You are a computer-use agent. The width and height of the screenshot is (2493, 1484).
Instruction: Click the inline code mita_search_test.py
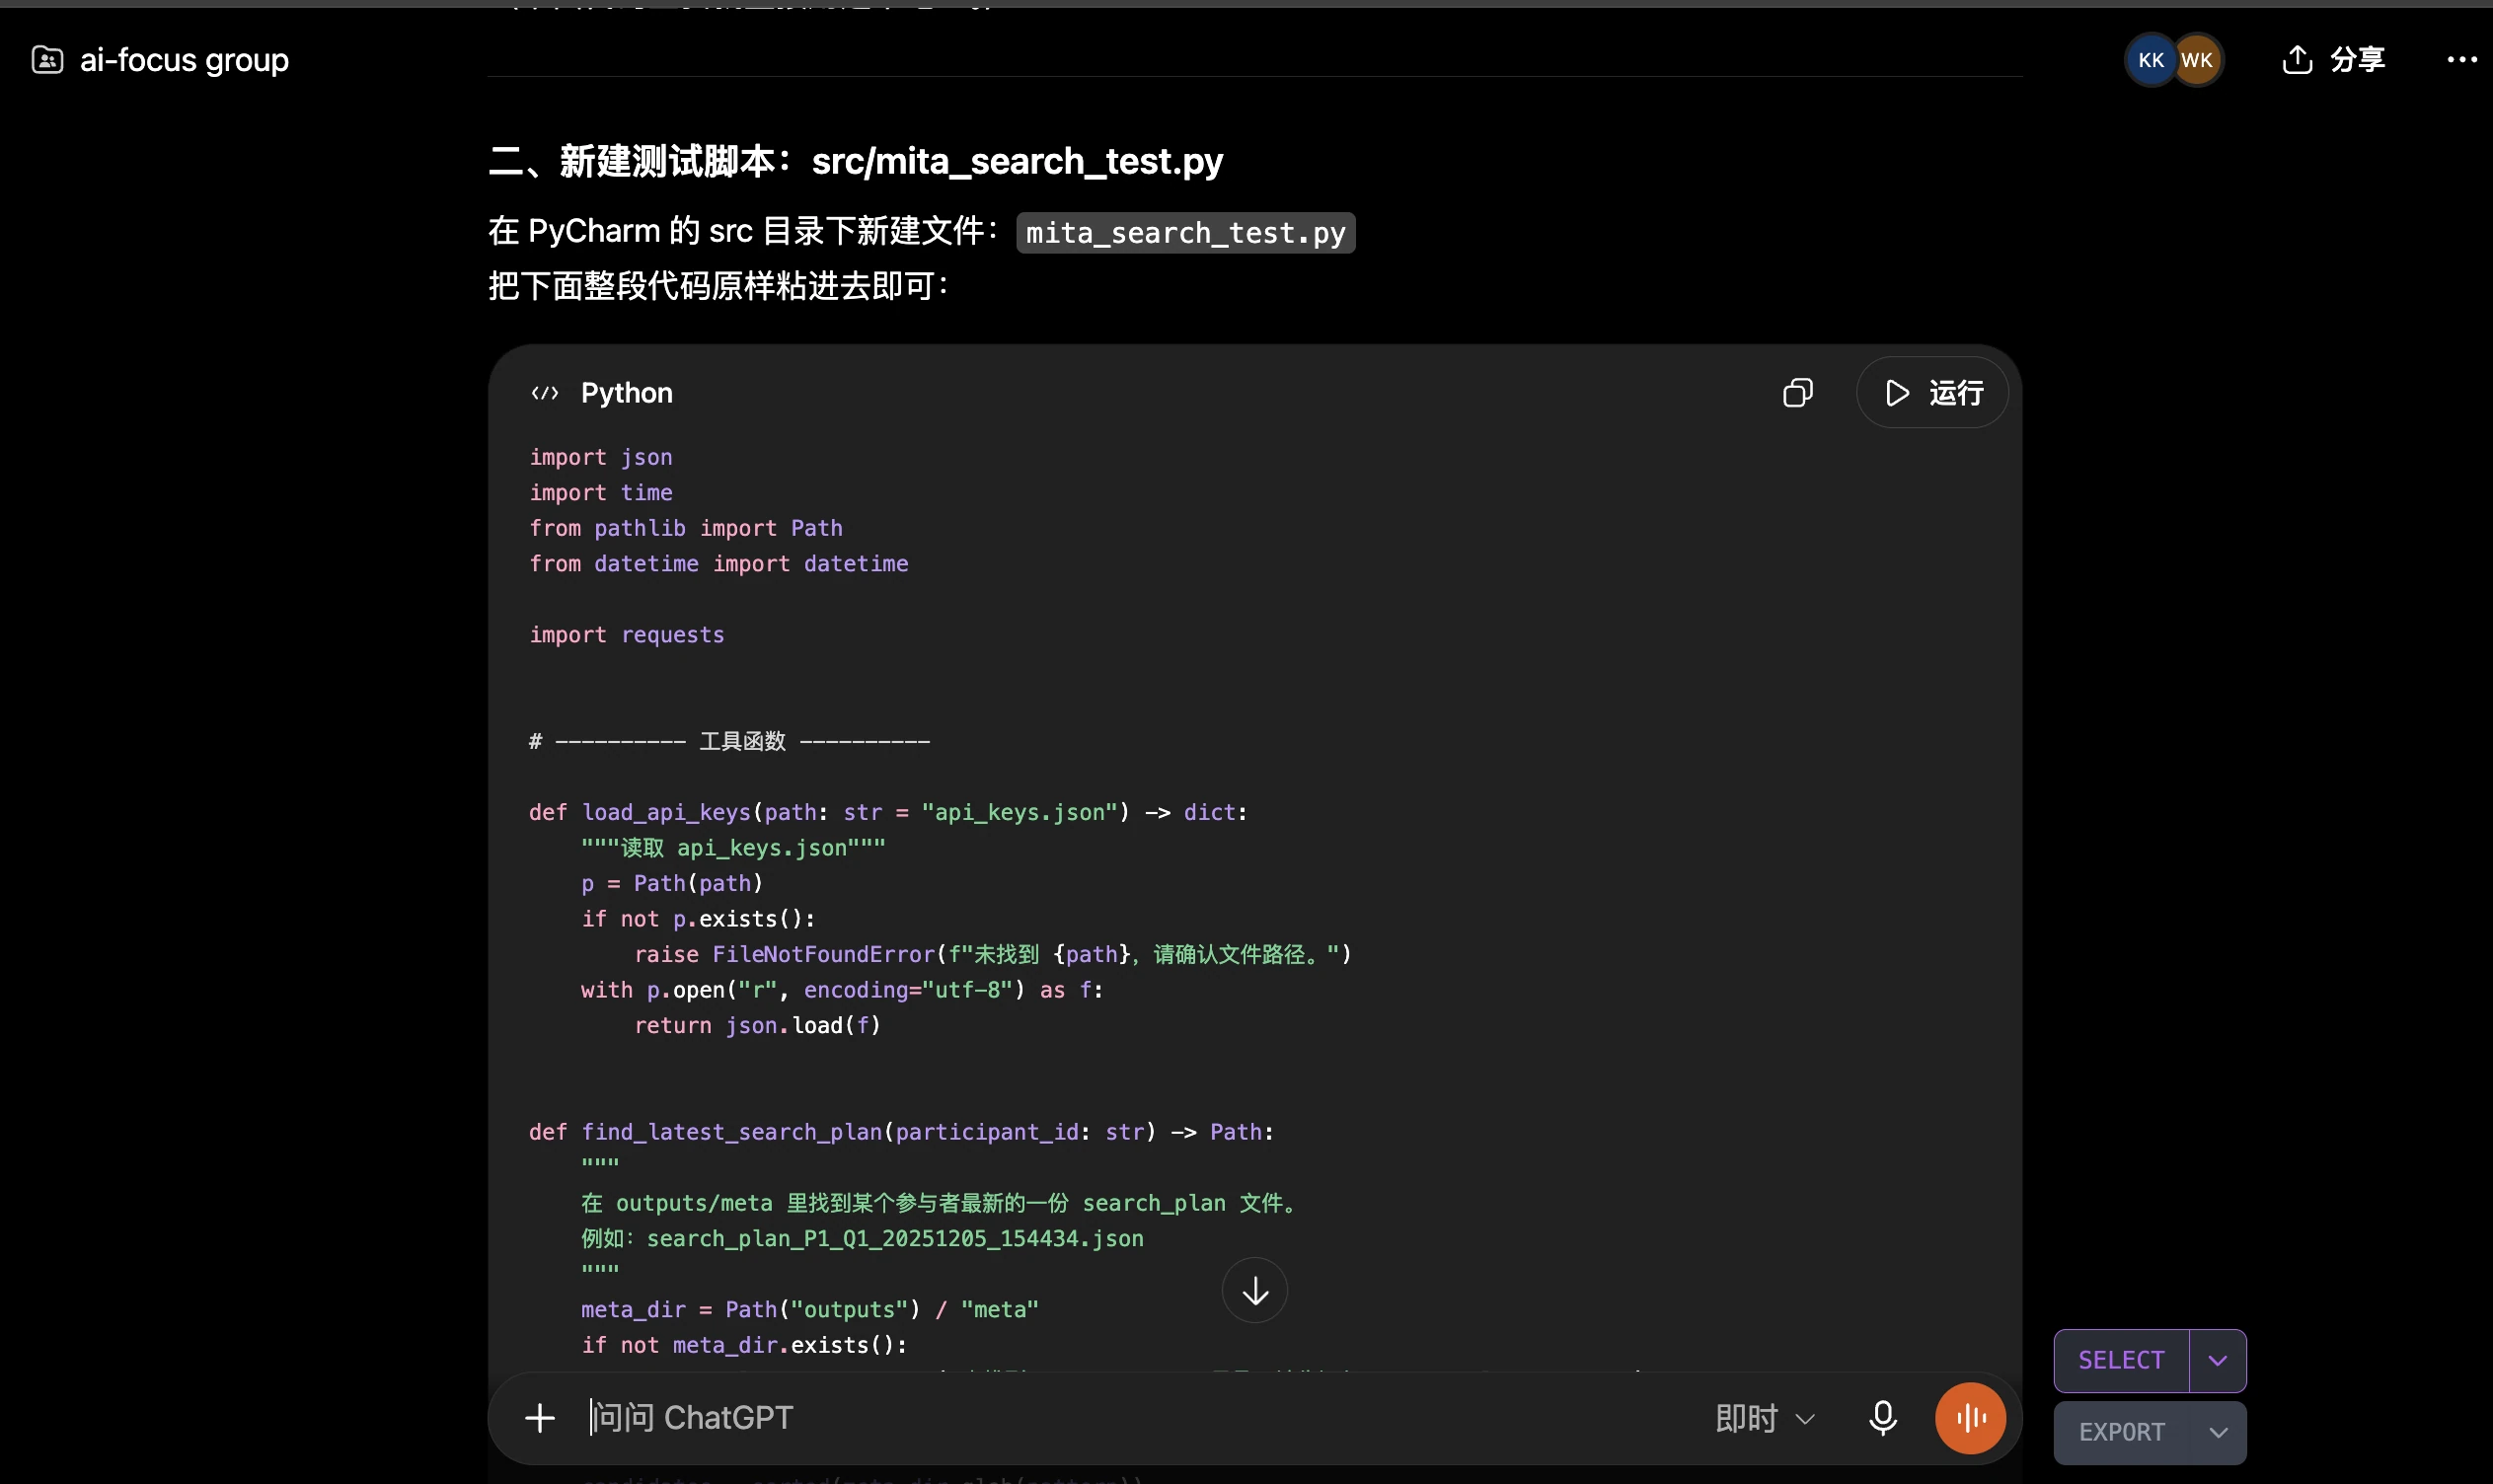coord(1186,233)
